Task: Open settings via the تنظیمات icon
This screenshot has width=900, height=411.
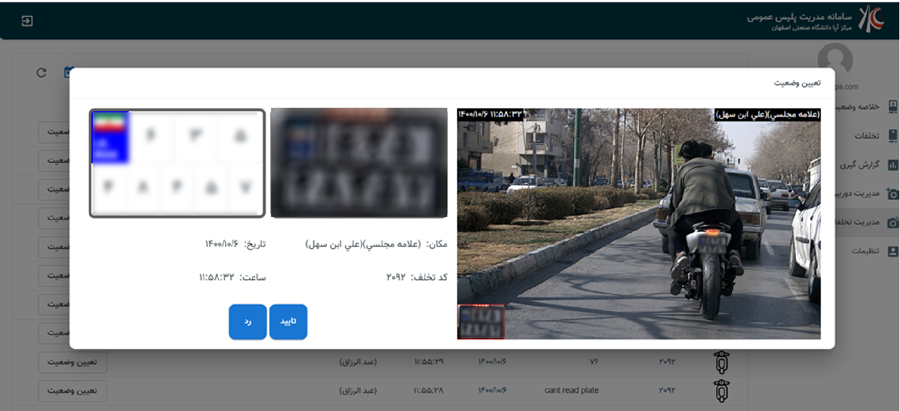Action: click(x=893, y=251)
